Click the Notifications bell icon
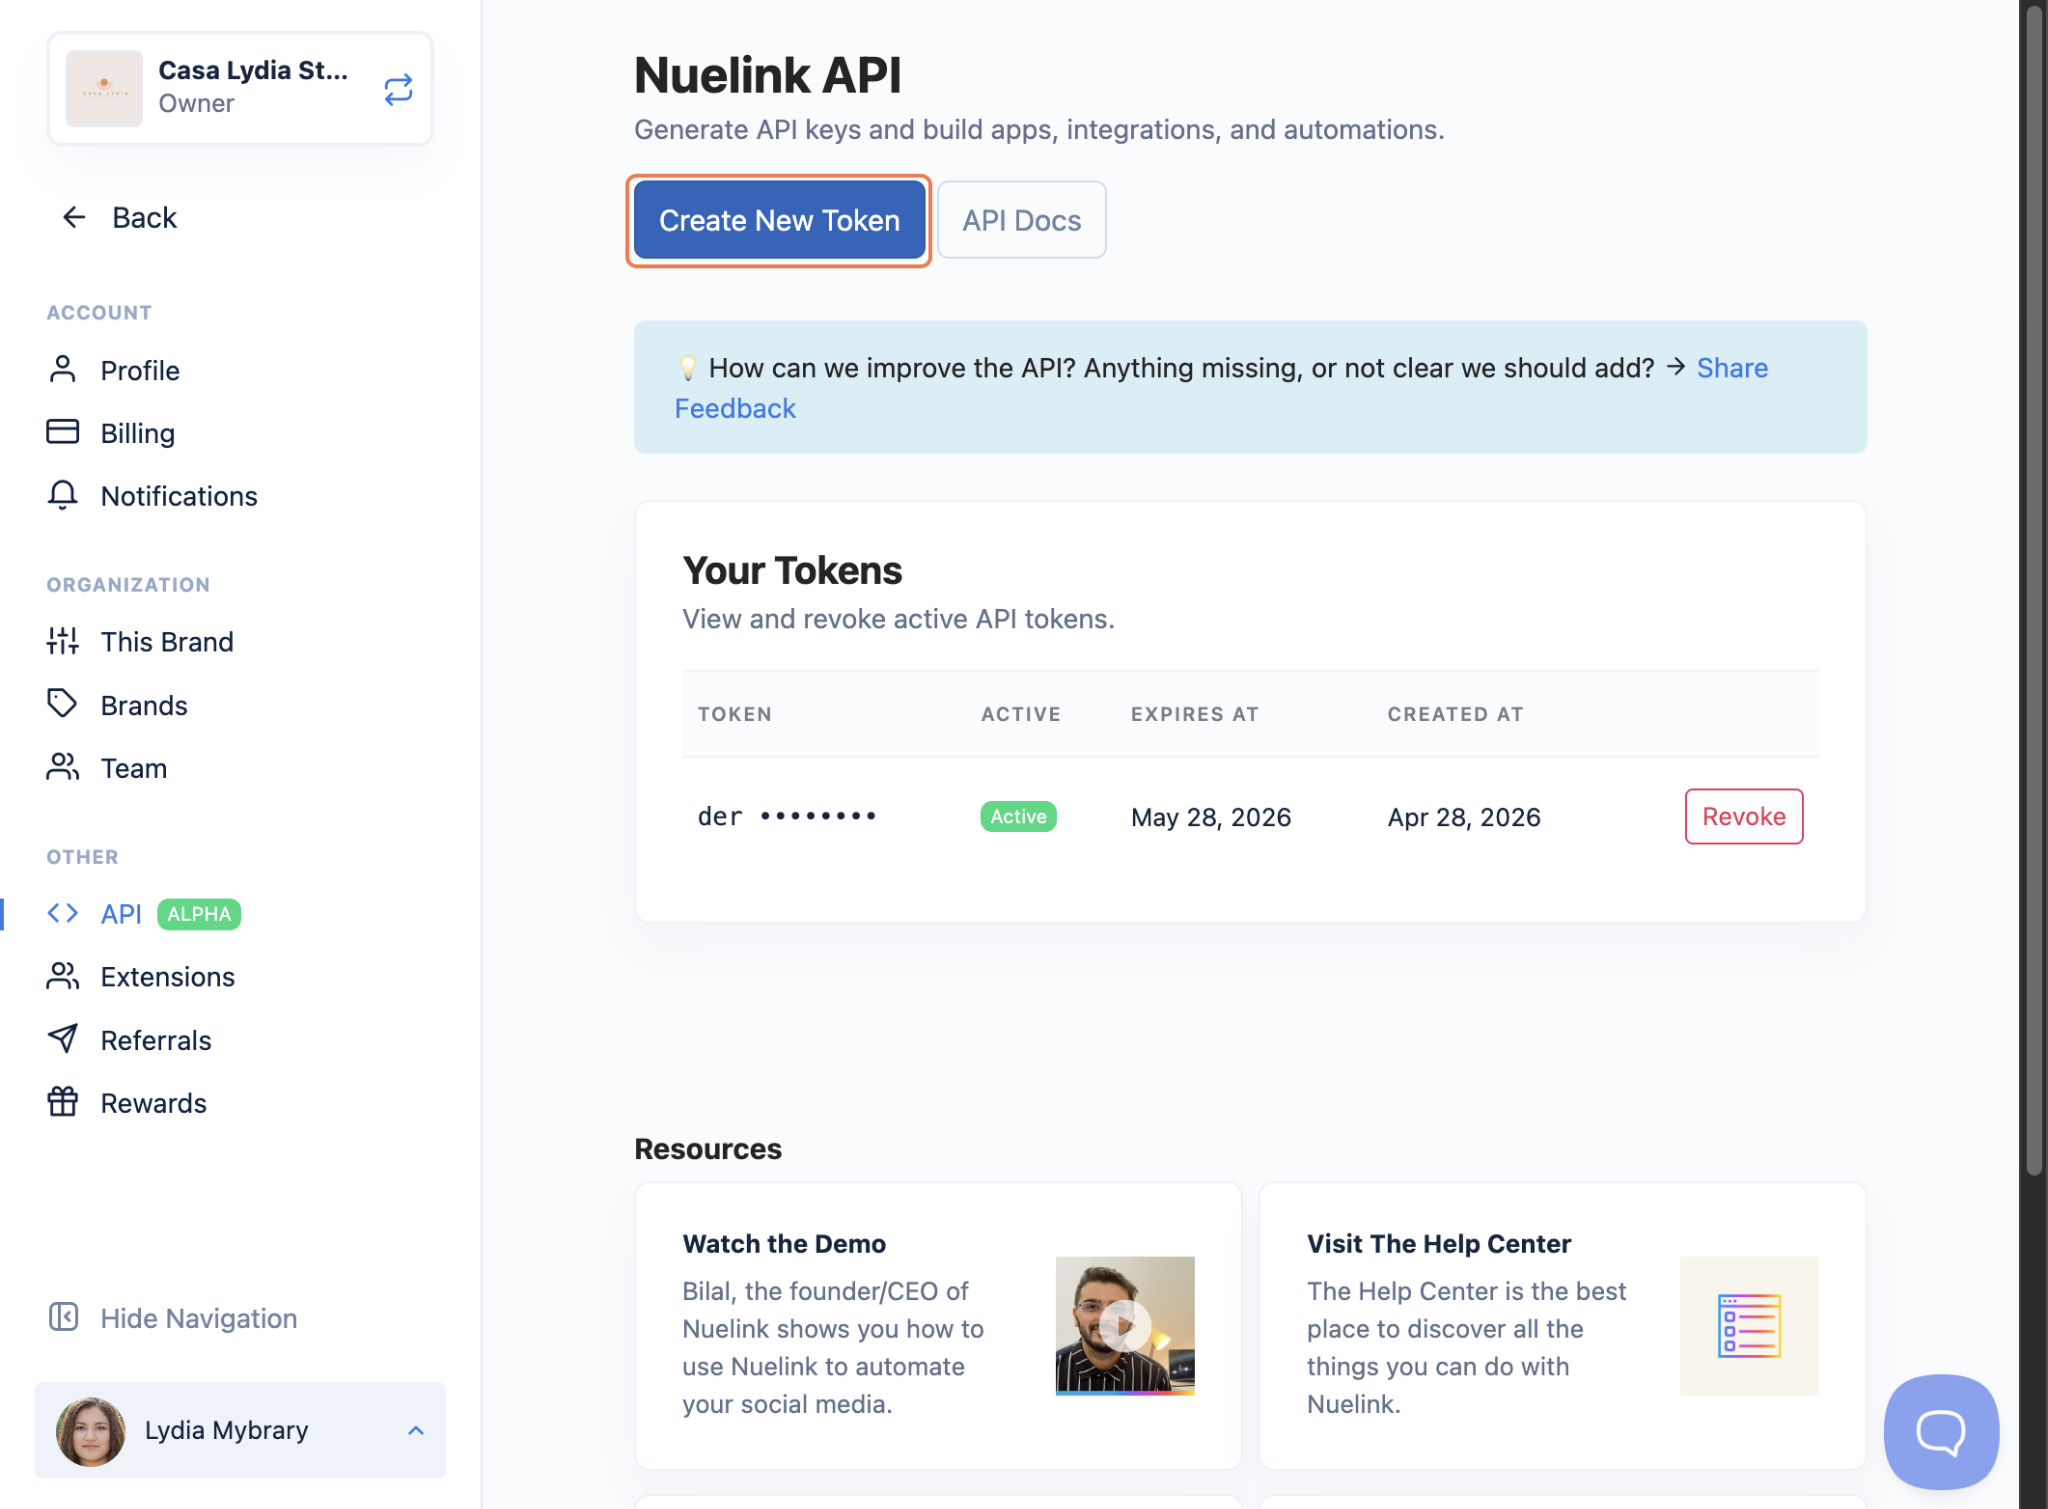The height and width of the screenshot is (1509, 2048). (62, 495)
